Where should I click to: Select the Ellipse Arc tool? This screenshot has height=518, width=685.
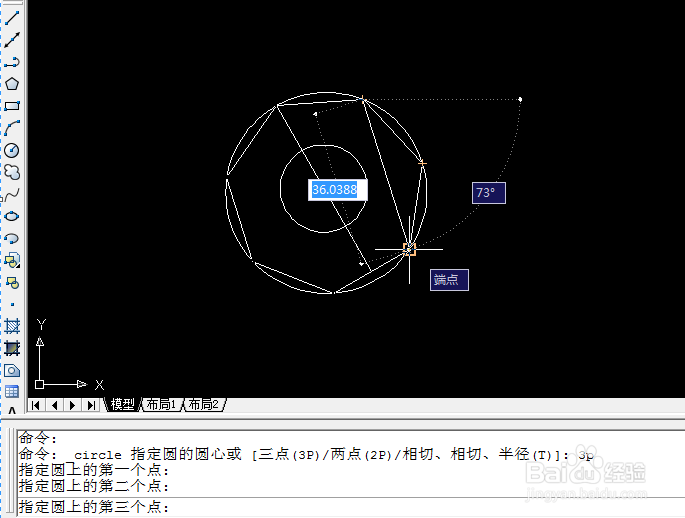(x=12, y=238)
